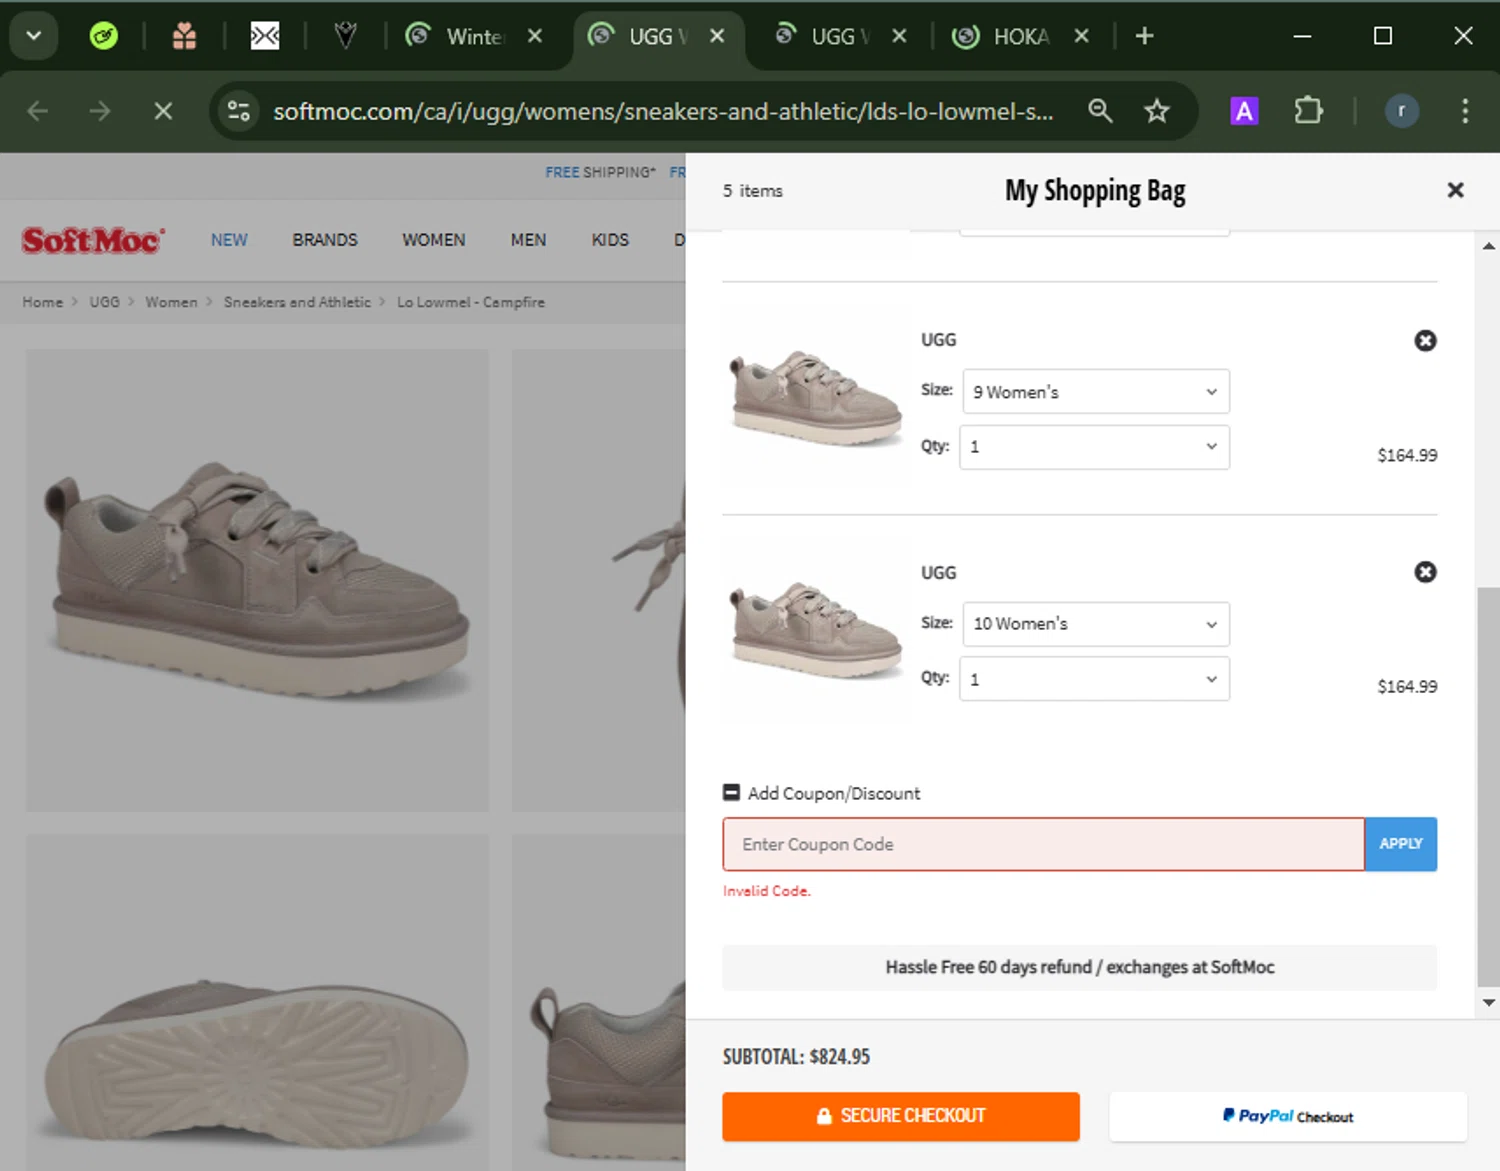Switch to the green pinned tab

tap(104, 36)
